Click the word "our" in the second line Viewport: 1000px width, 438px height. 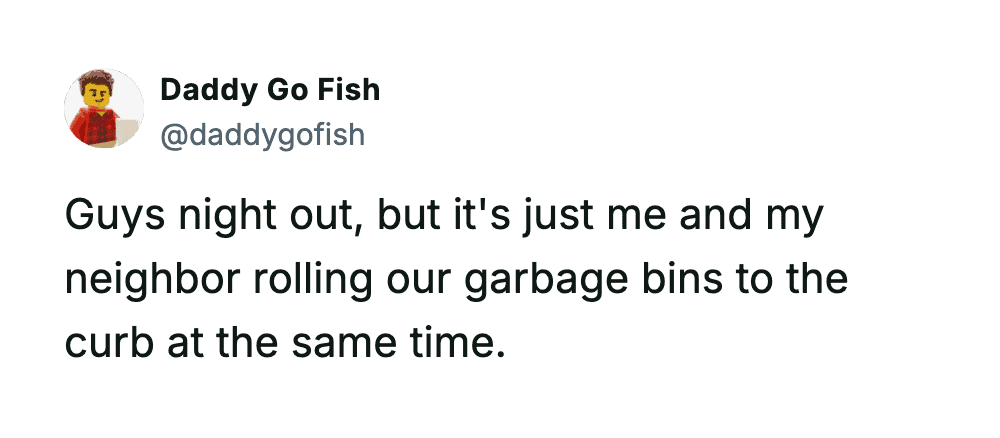point(390,280)
